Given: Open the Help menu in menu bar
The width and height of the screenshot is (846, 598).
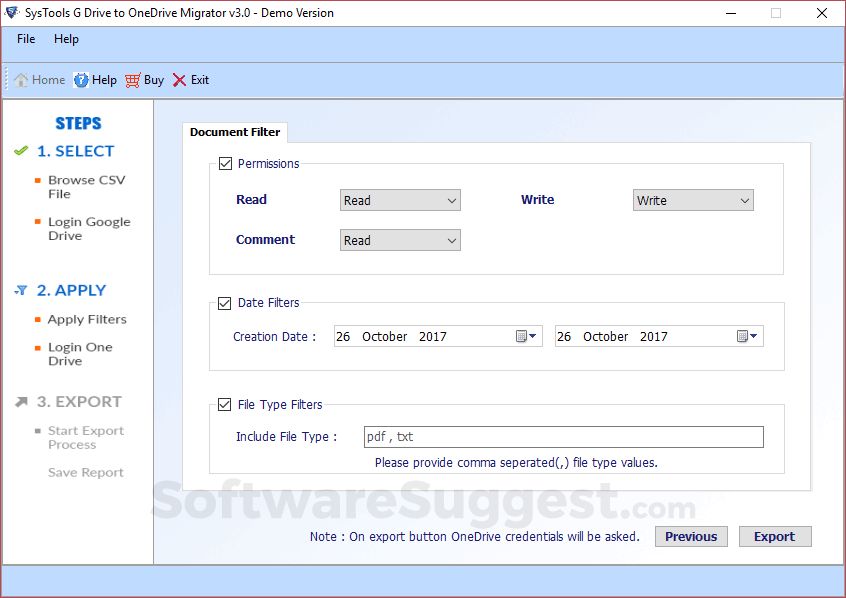Looking at the screenshot, I should pyautogui.click(x=66, y=39).
